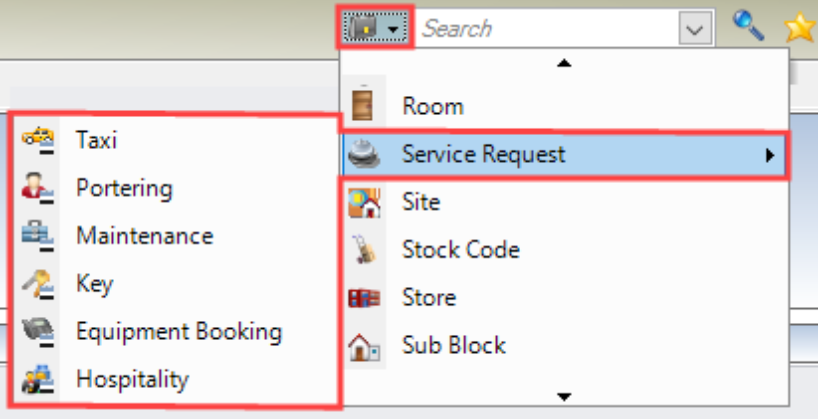Click the Key icon in submenu
The width and height of the screenshot is (818, 419).
tap(38, 284)
